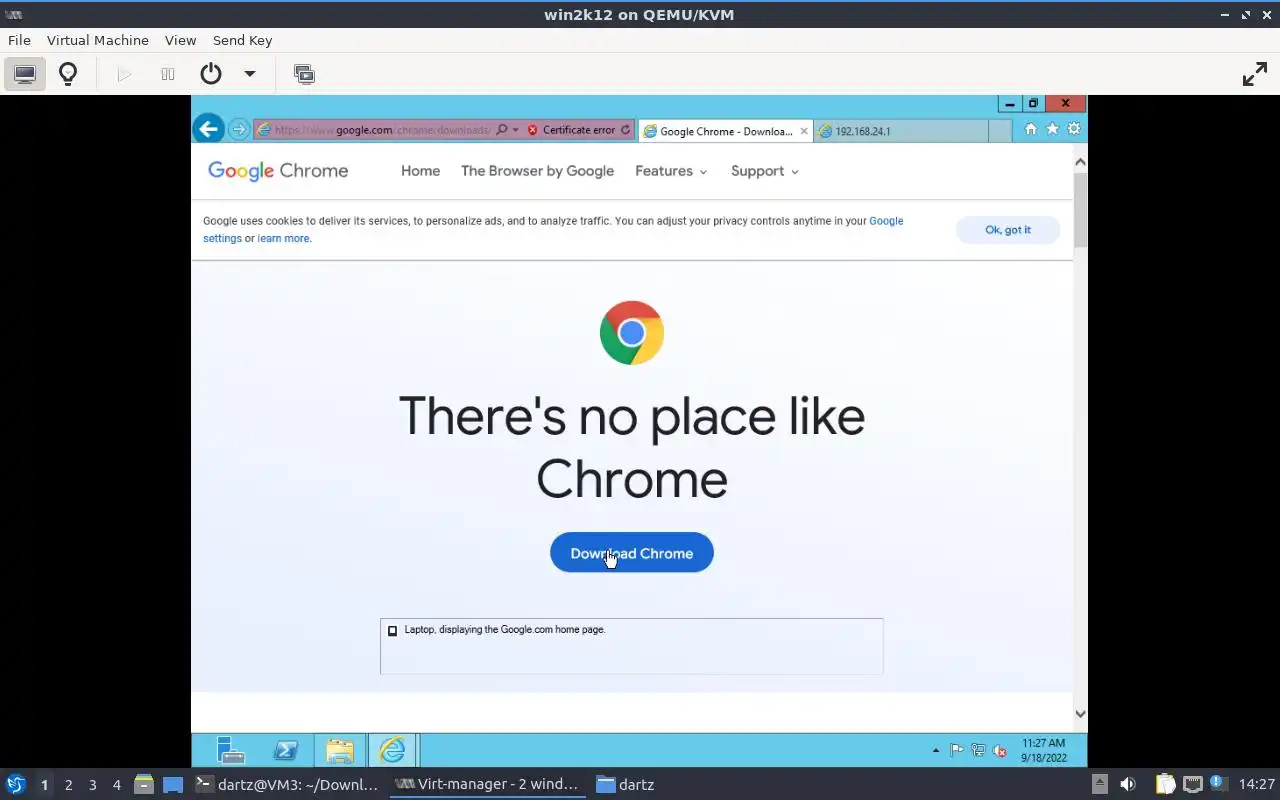Image resolution: width=1280 pixels, height=800 pixels.
Task: Open the Internet Explorer Home icon
Action: click(1031, 129)
